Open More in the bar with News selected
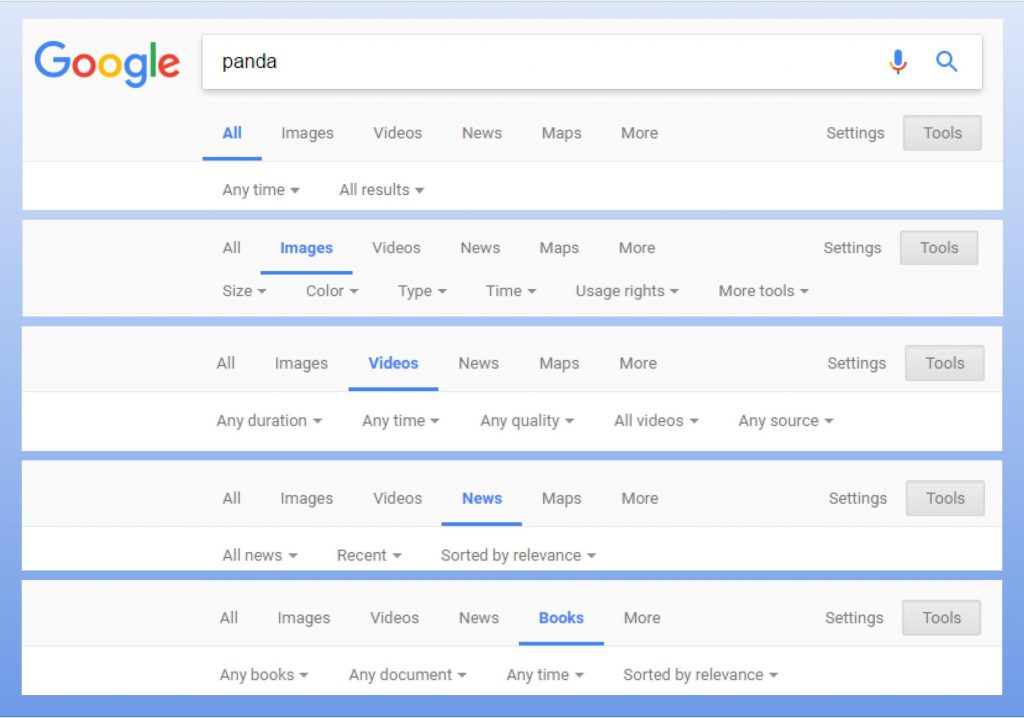 [x=640, y=498]
